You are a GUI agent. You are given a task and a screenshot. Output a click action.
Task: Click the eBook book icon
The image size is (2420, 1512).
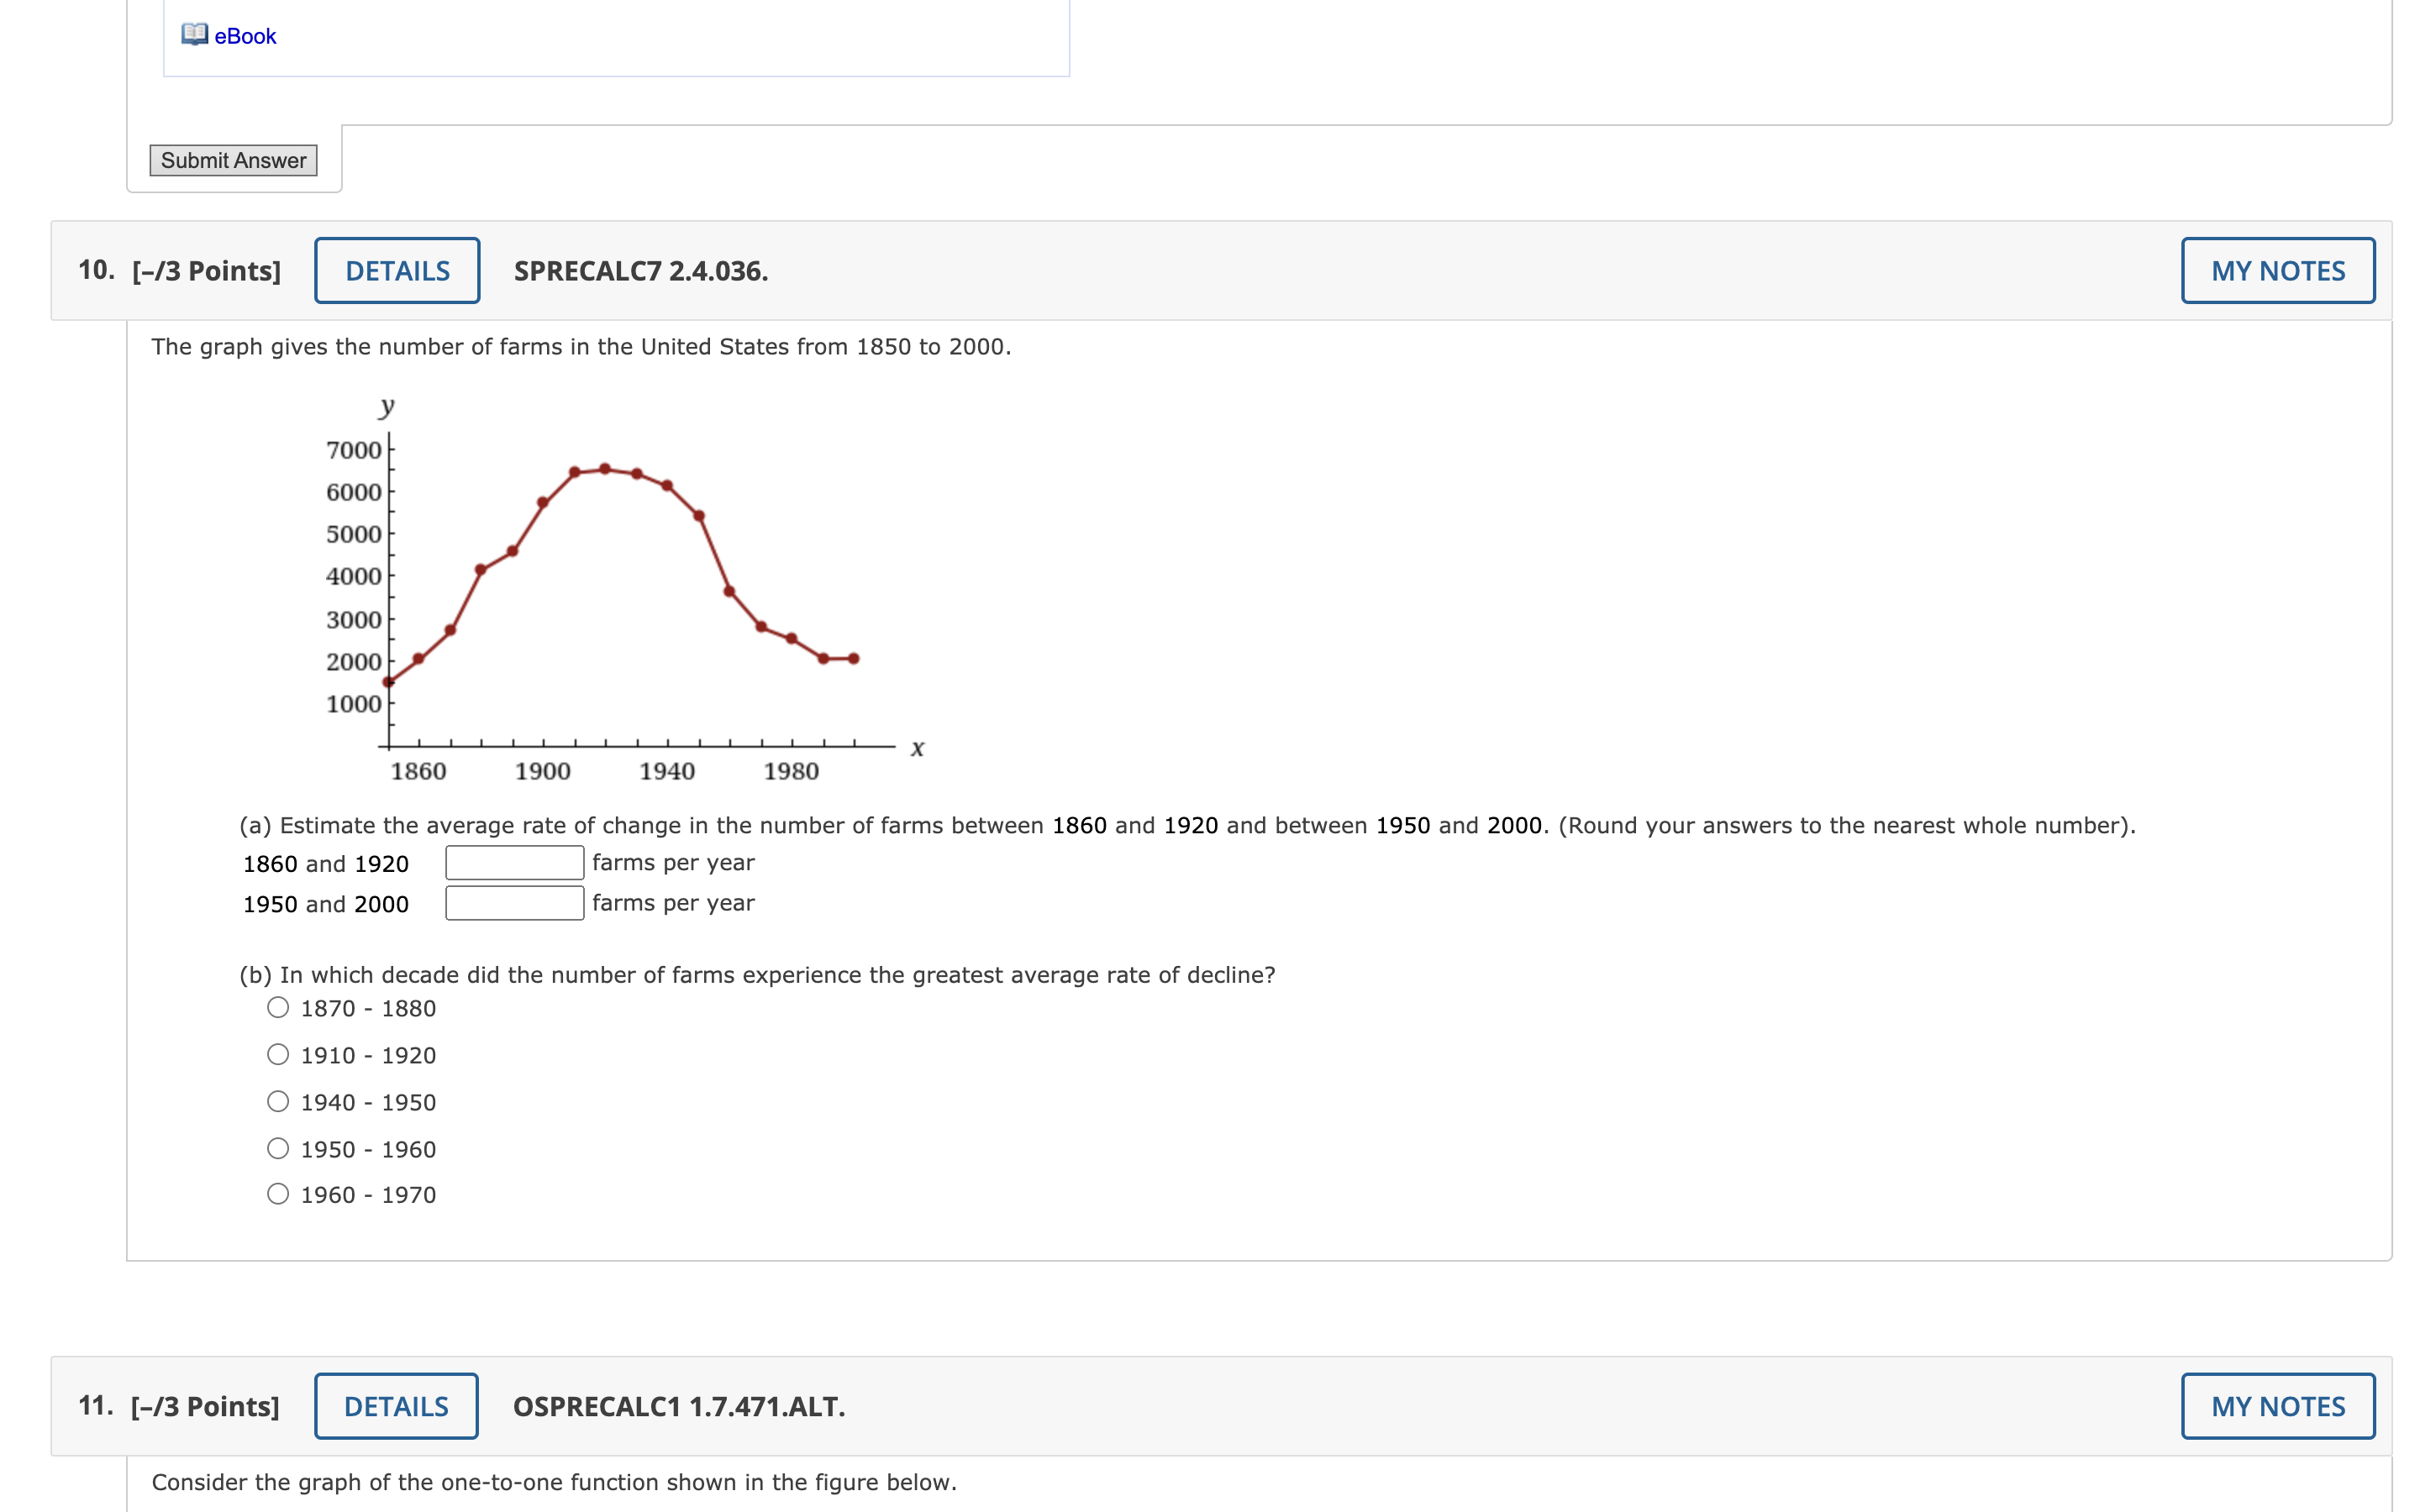click(x=194, y=35)
